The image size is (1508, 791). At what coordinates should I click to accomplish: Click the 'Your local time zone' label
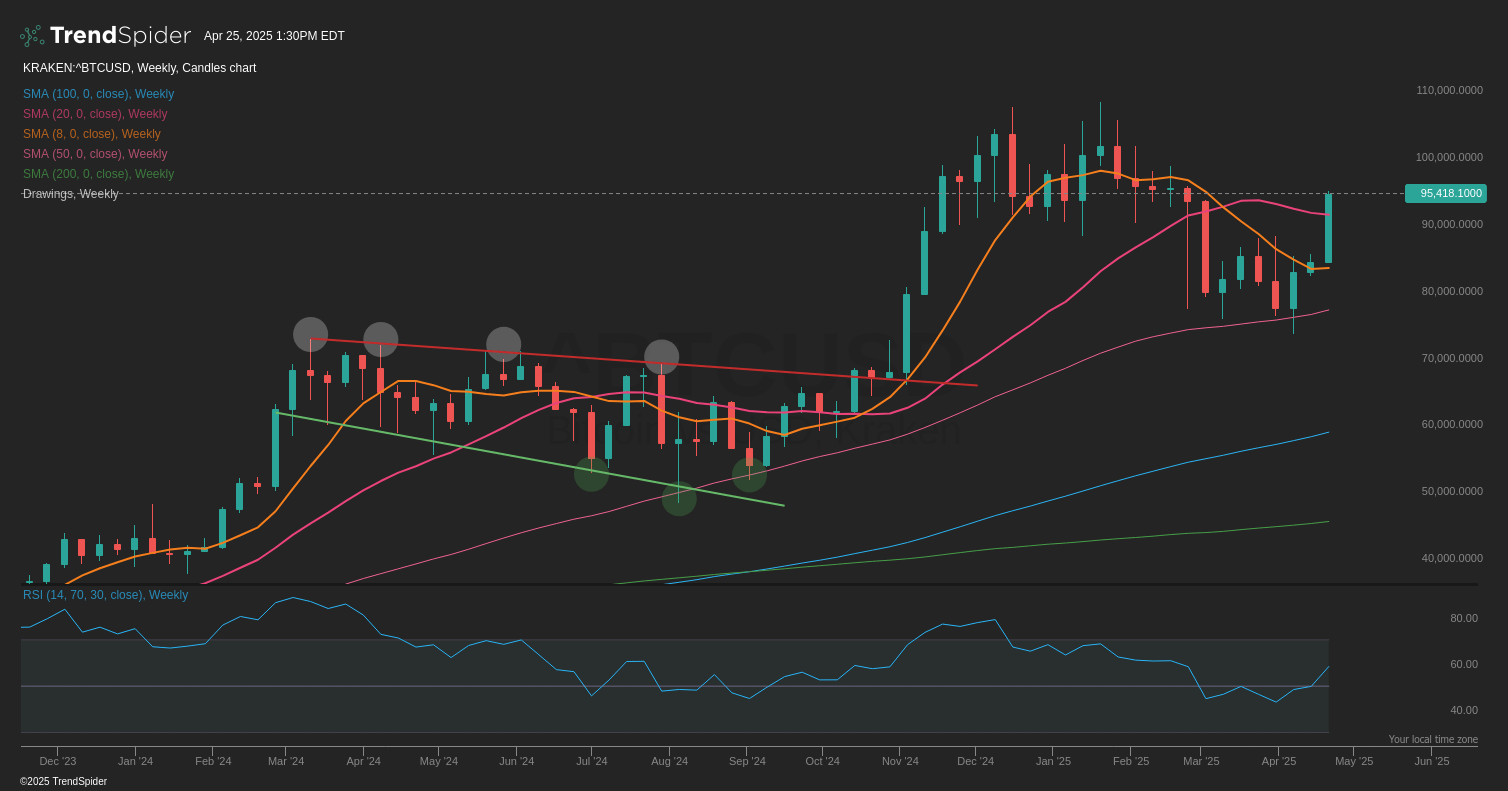(x=1432, y=739)
